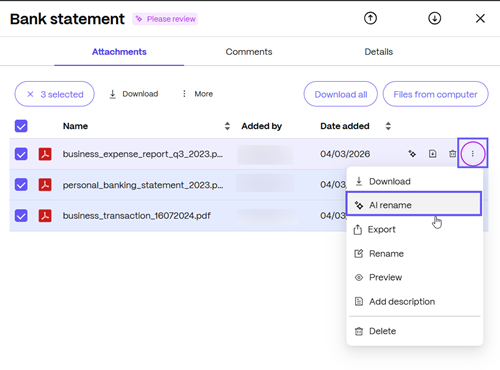The height and width of the screenshot is (370, 500).
Task: Sort by the Date added column arrows
Action: [x=388, y=126]
